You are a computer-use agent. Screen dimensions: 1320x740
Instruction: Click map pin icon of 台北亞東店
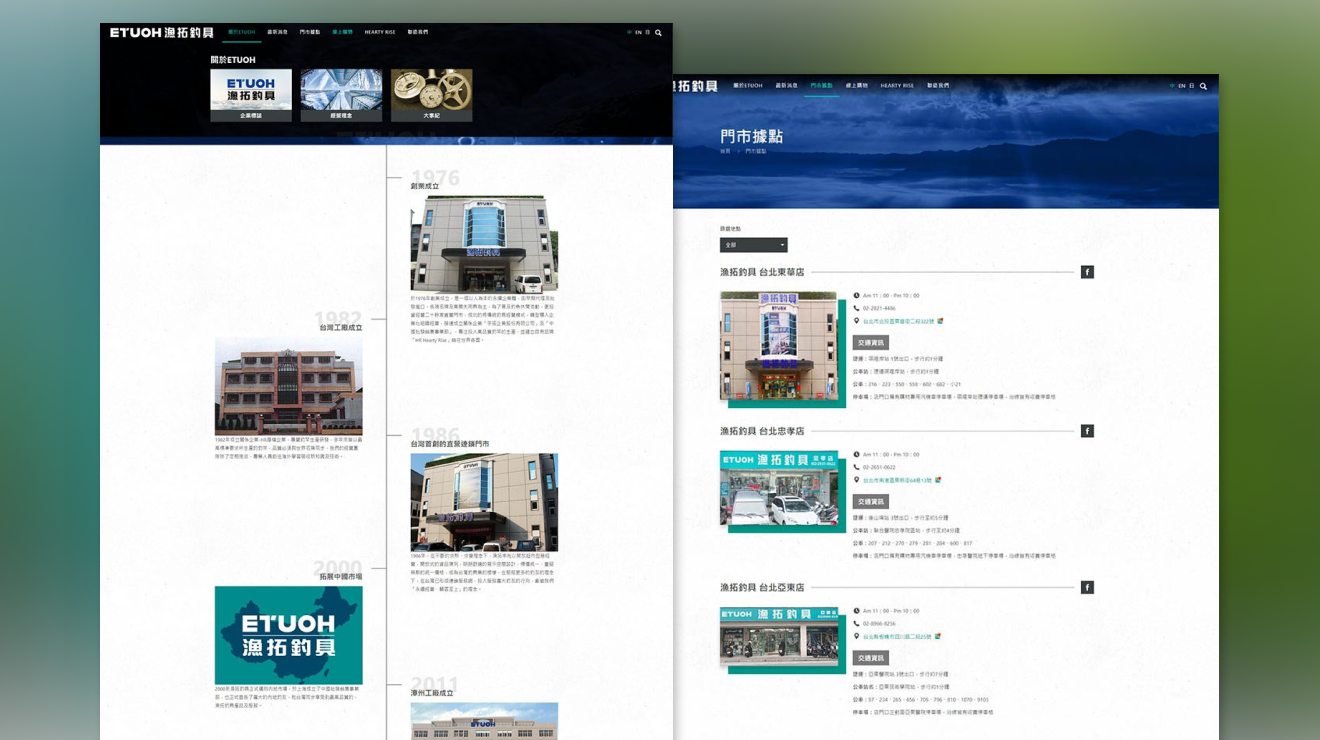857,636
